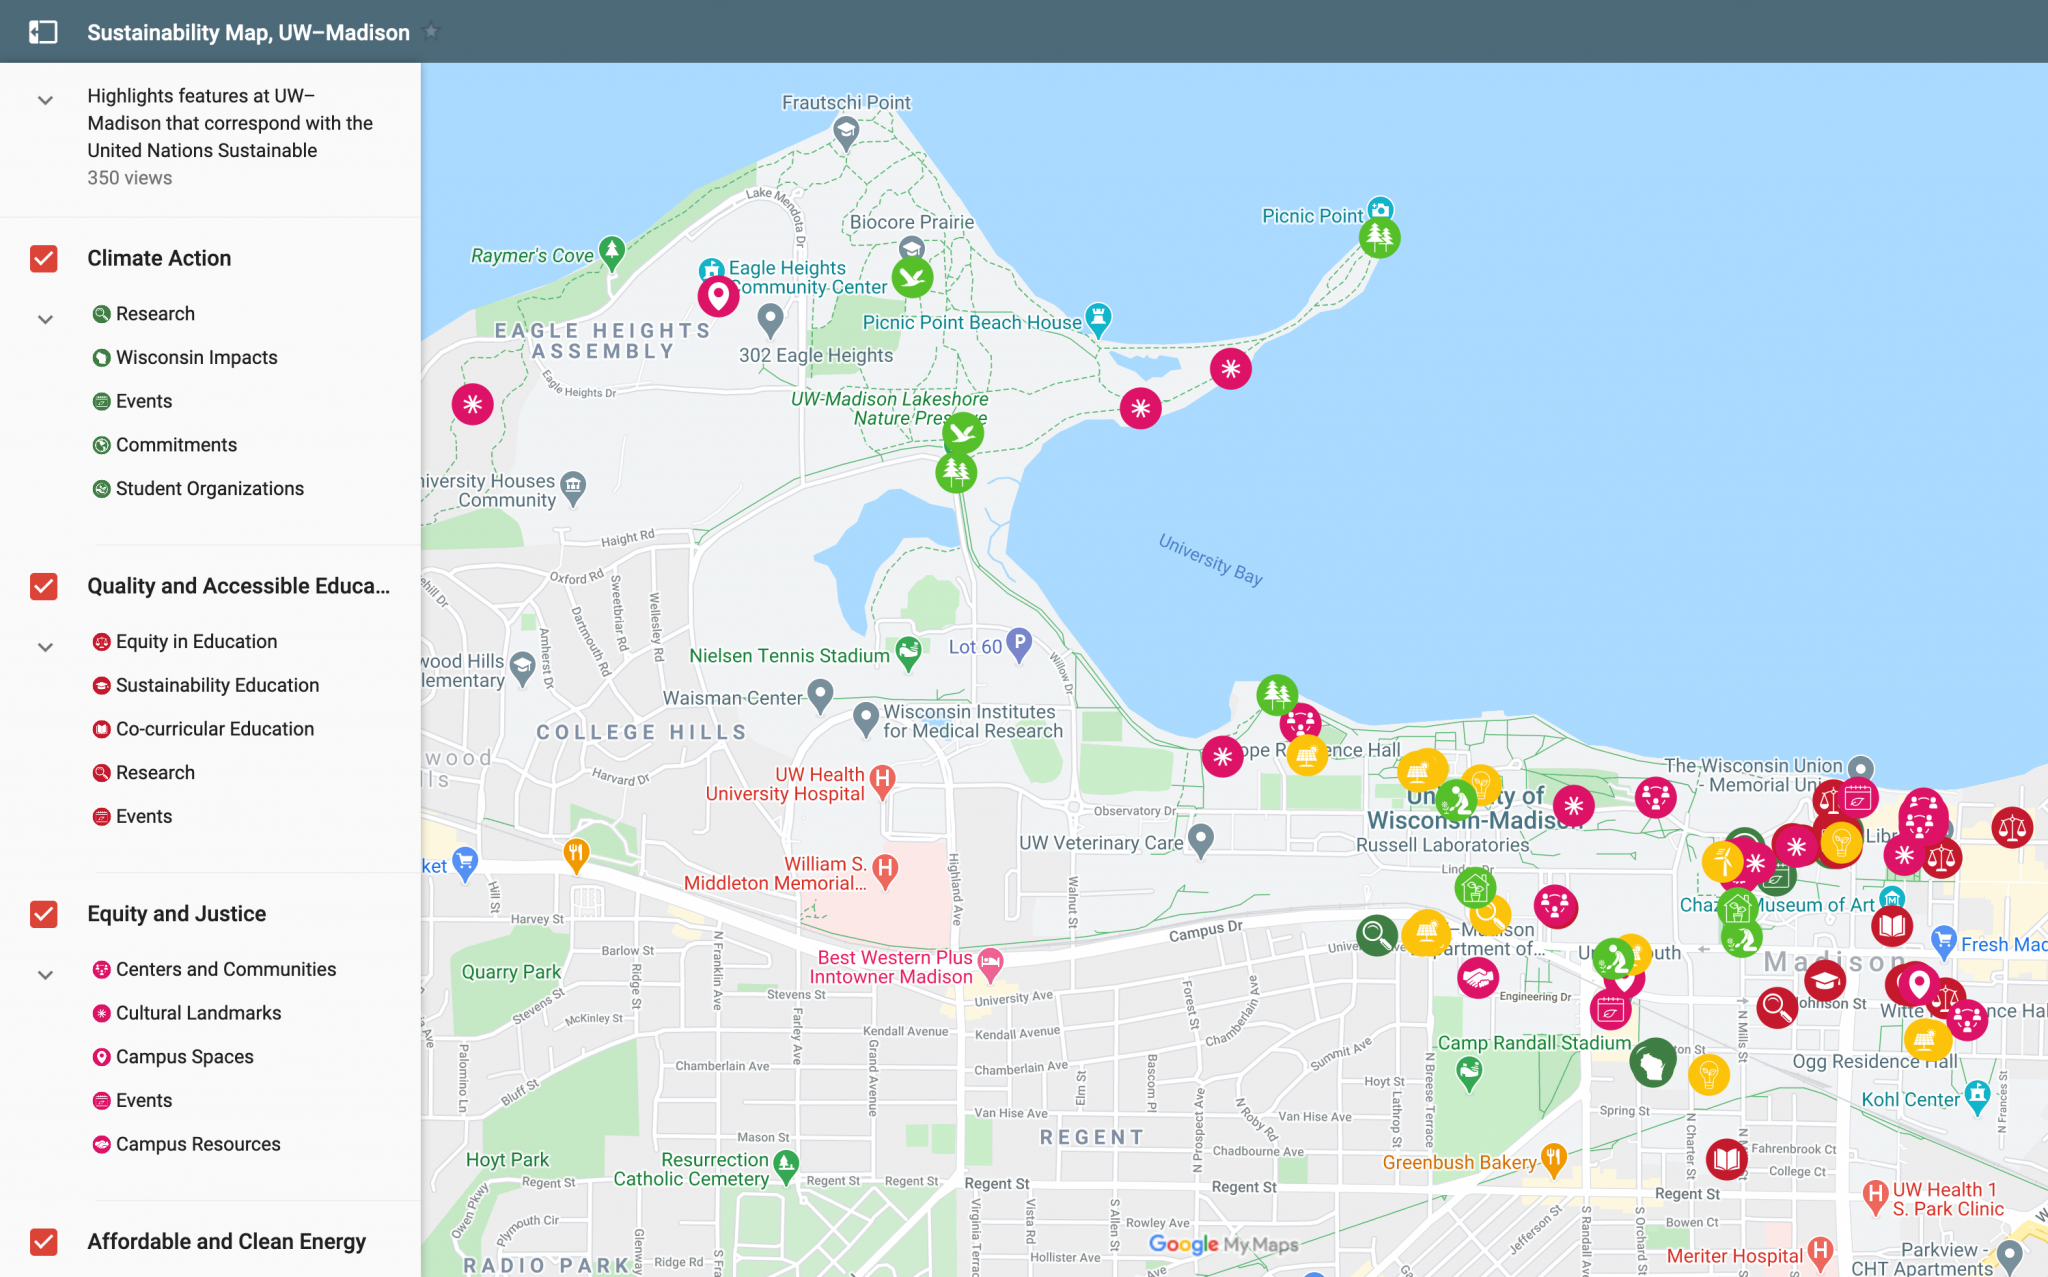Open the Greenbush Bakery restaurant pin
Screen dimensions: 2048x1277
(1553, 1159)
